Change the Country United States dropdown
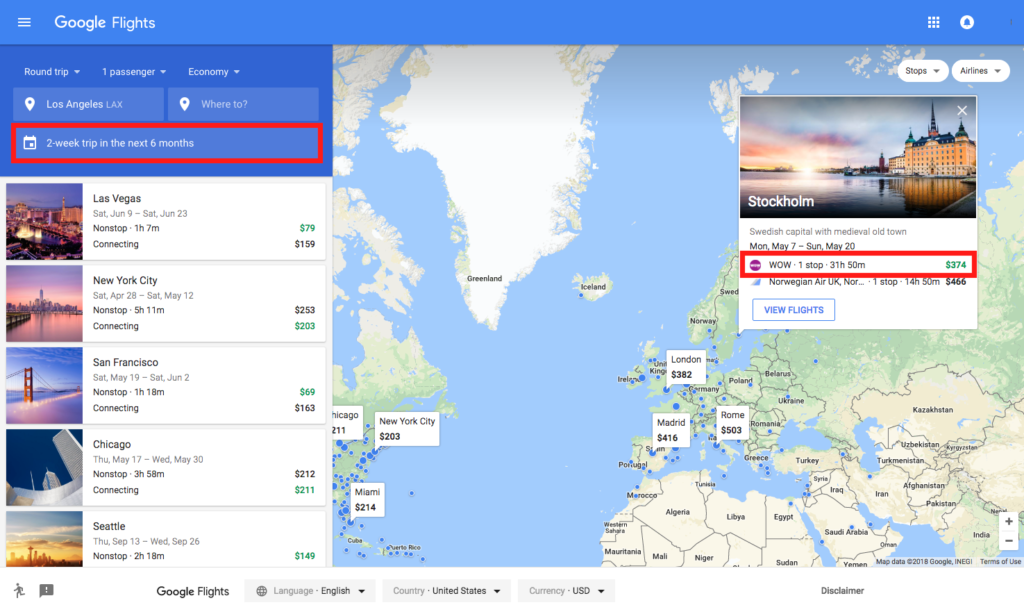The image size is (1024, 605). tap(446, 591)
